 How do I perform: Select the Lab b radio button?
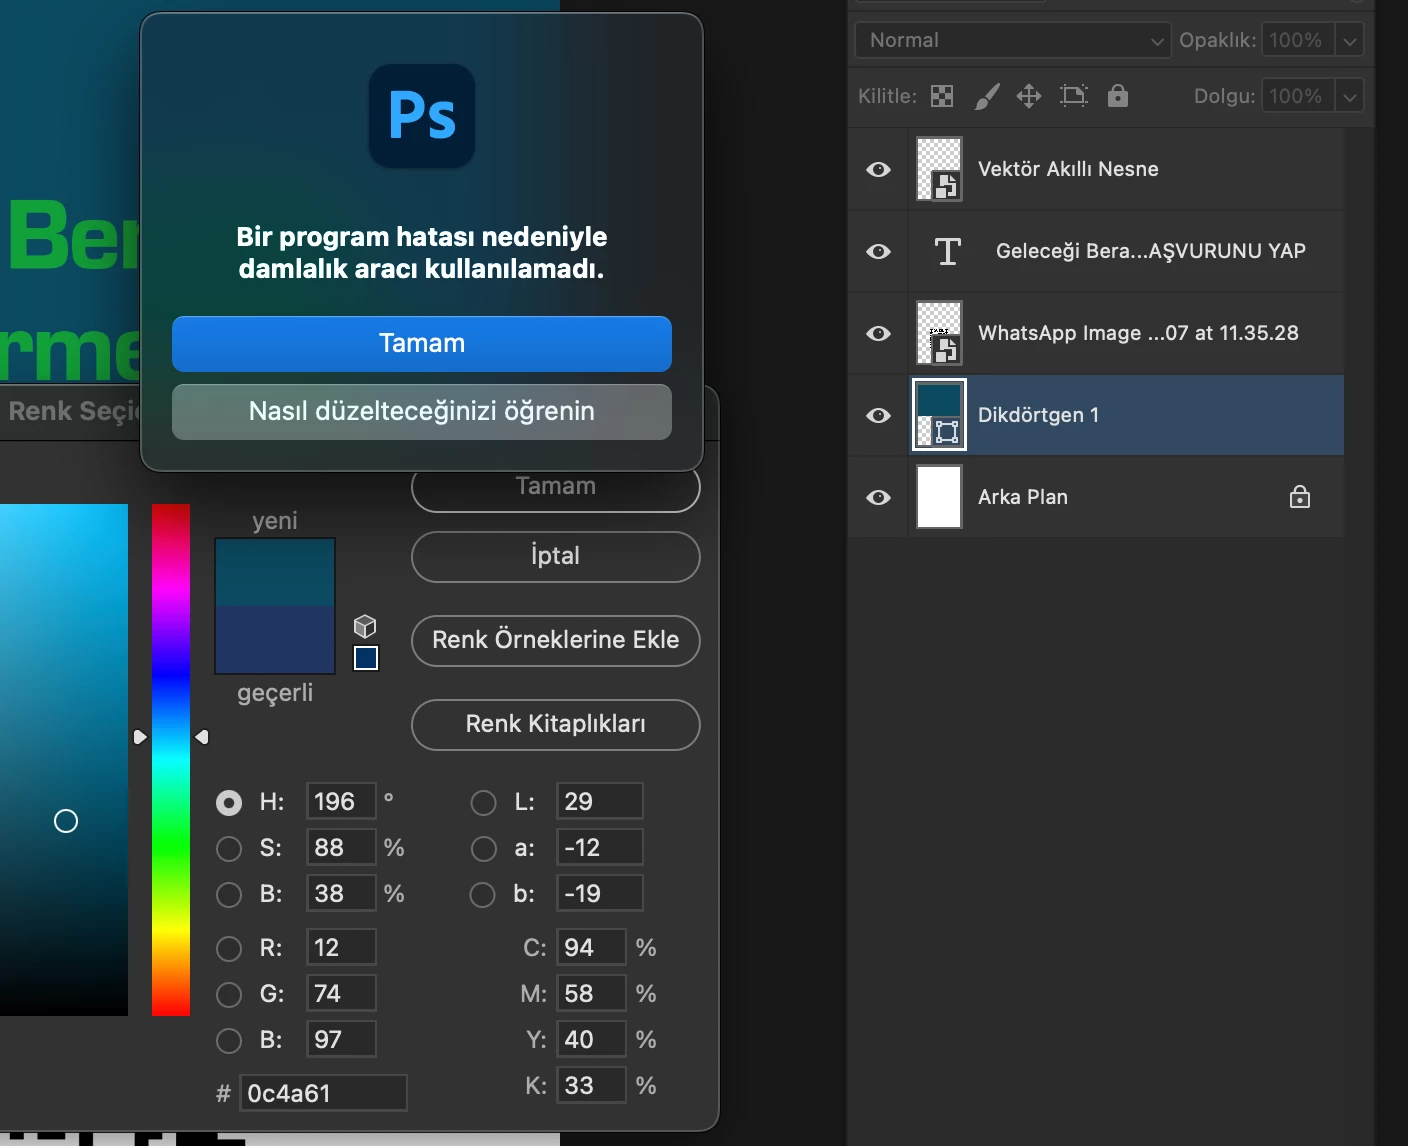483,894
